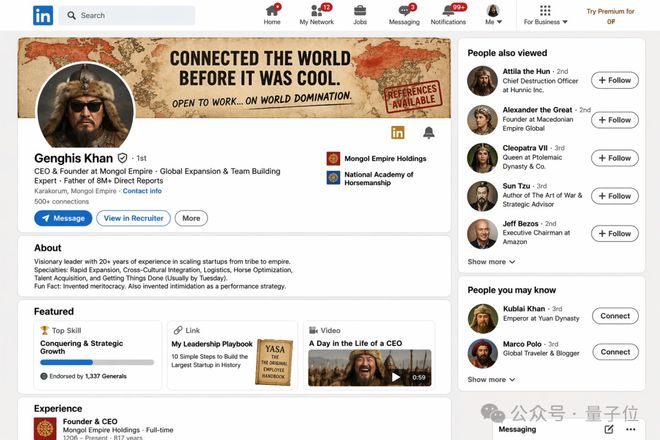
Task: Open the Jobs briefcase icon
Action: click(360, 10)
